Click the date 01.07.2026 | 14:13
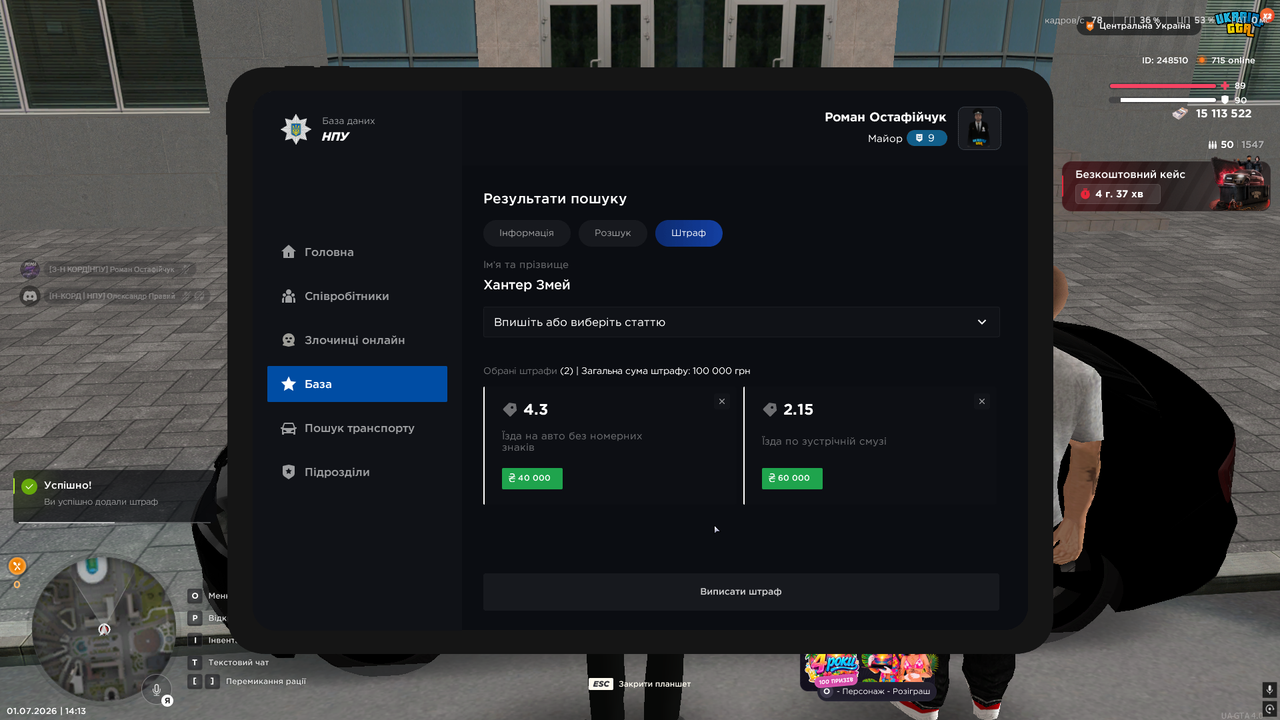 click(x=46, y=711)
